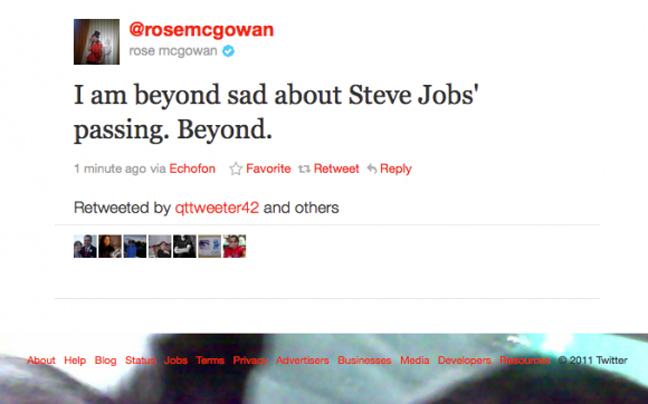Open the Media footer link

[x=415, y=360]
